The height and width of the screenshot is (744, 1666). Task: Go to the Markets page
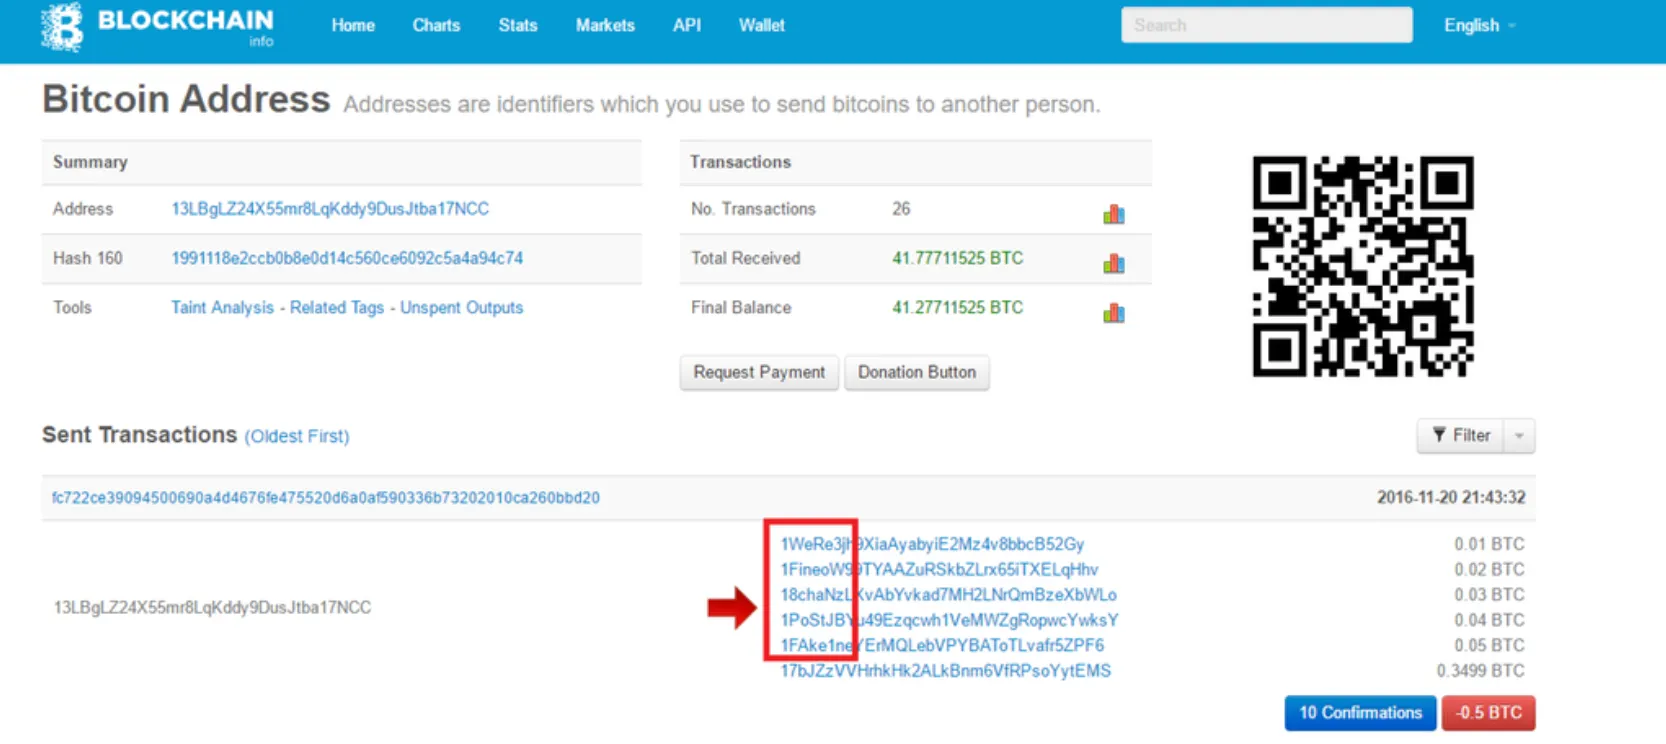pyautogui.click(x=604, y=26)
